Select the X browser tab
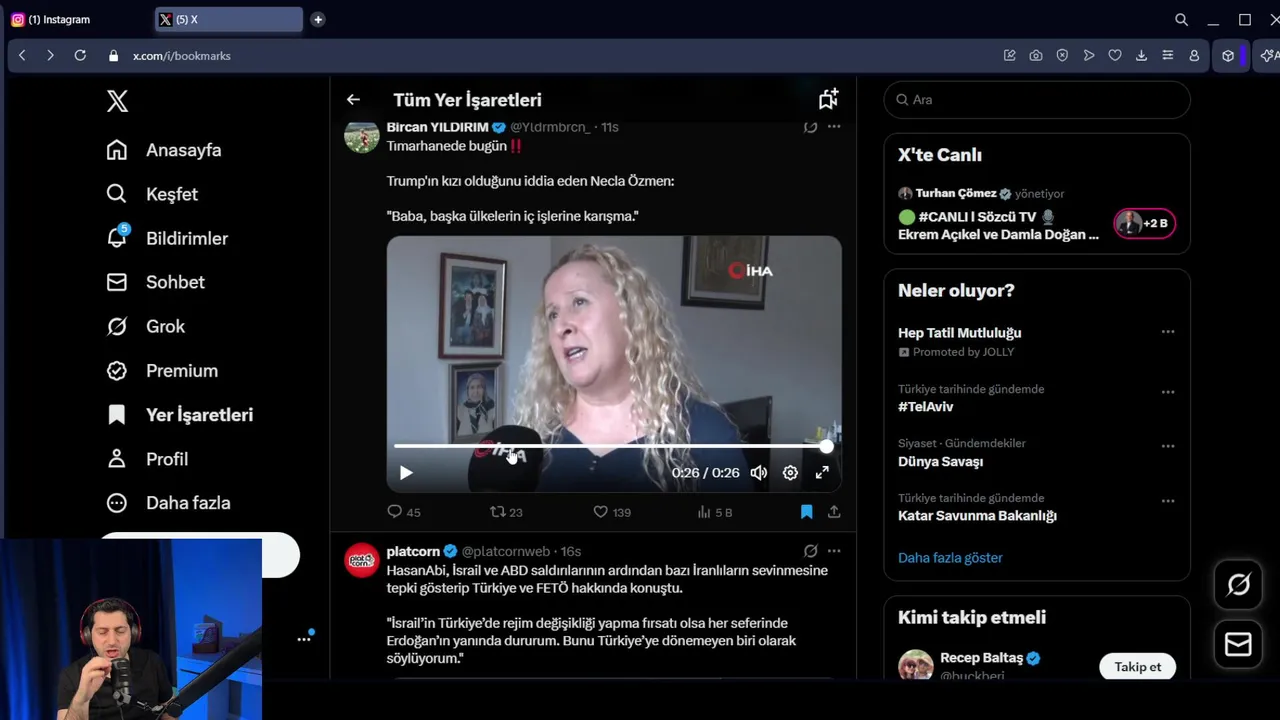The height and width of the screenshot is (720, 1280). pyautogui.click(x=229, y=19)
